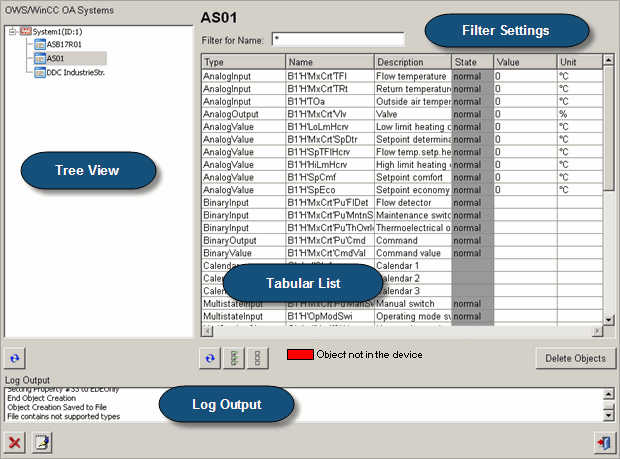Click red 'Object not in the device' swatch

299,355
